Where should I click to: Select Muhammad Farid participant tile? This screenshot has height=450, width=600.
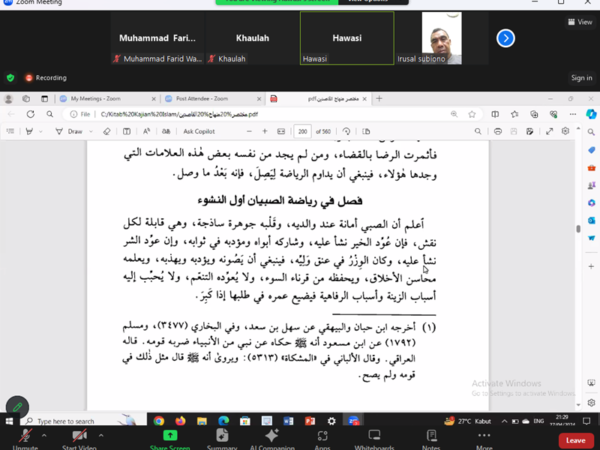point(157,38)
